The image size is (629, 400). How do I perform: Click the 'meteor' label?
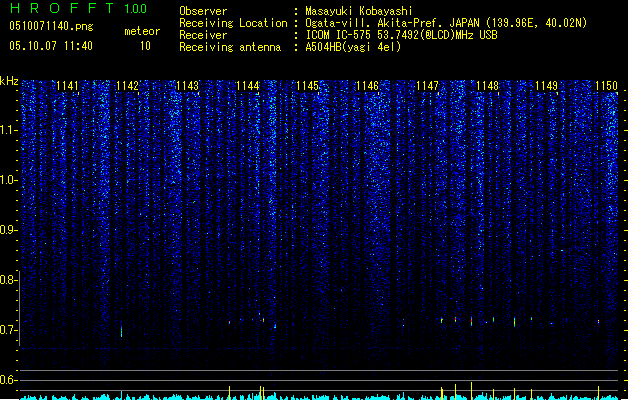[x=142, y=31]
